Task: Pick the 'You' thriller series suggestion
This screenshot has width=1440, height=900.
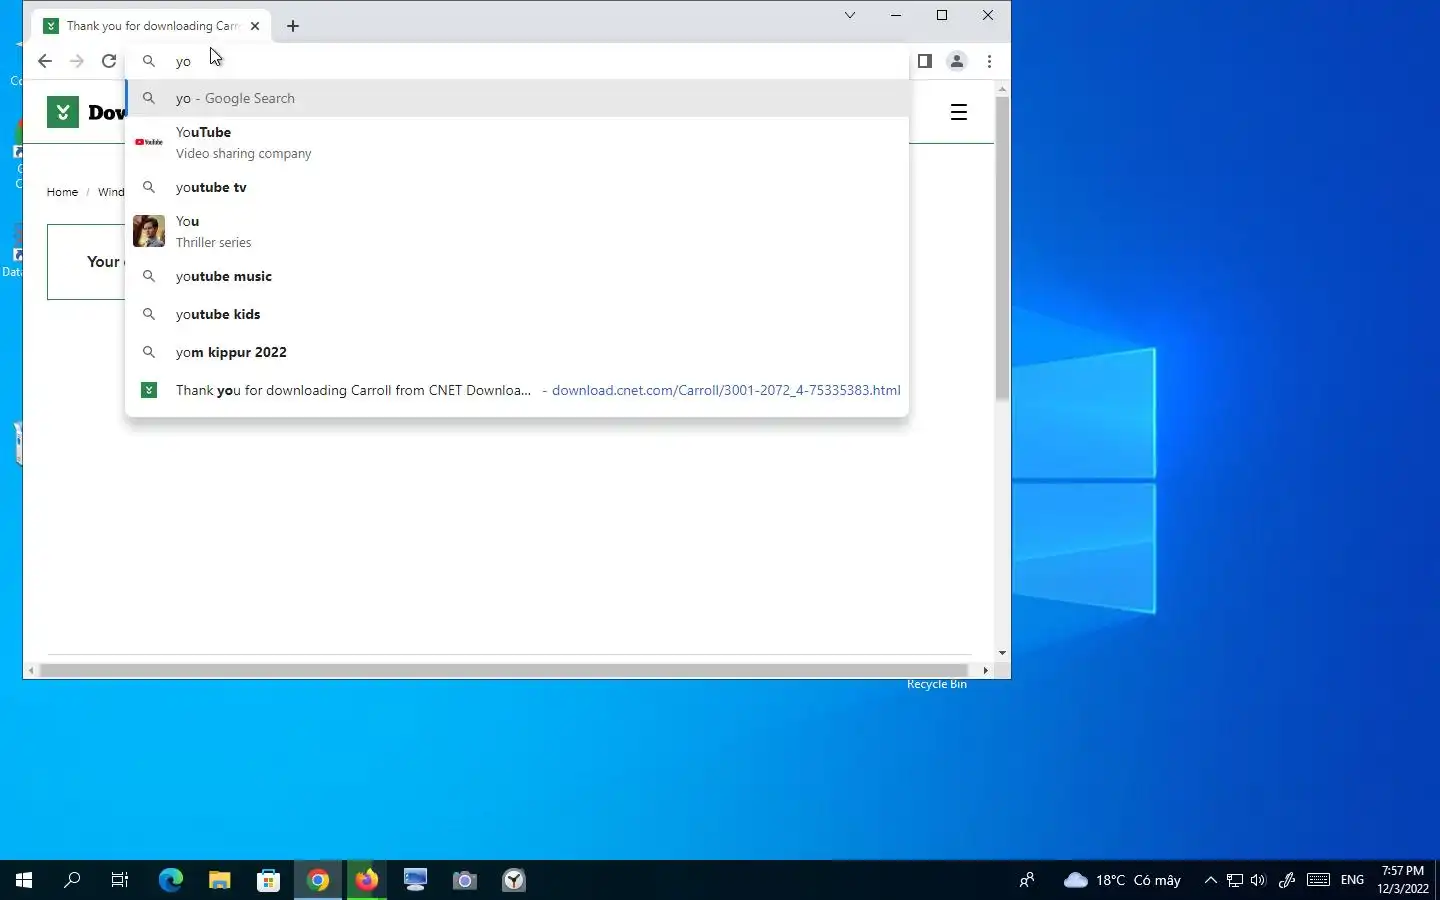Action: (x=517, y=231)
